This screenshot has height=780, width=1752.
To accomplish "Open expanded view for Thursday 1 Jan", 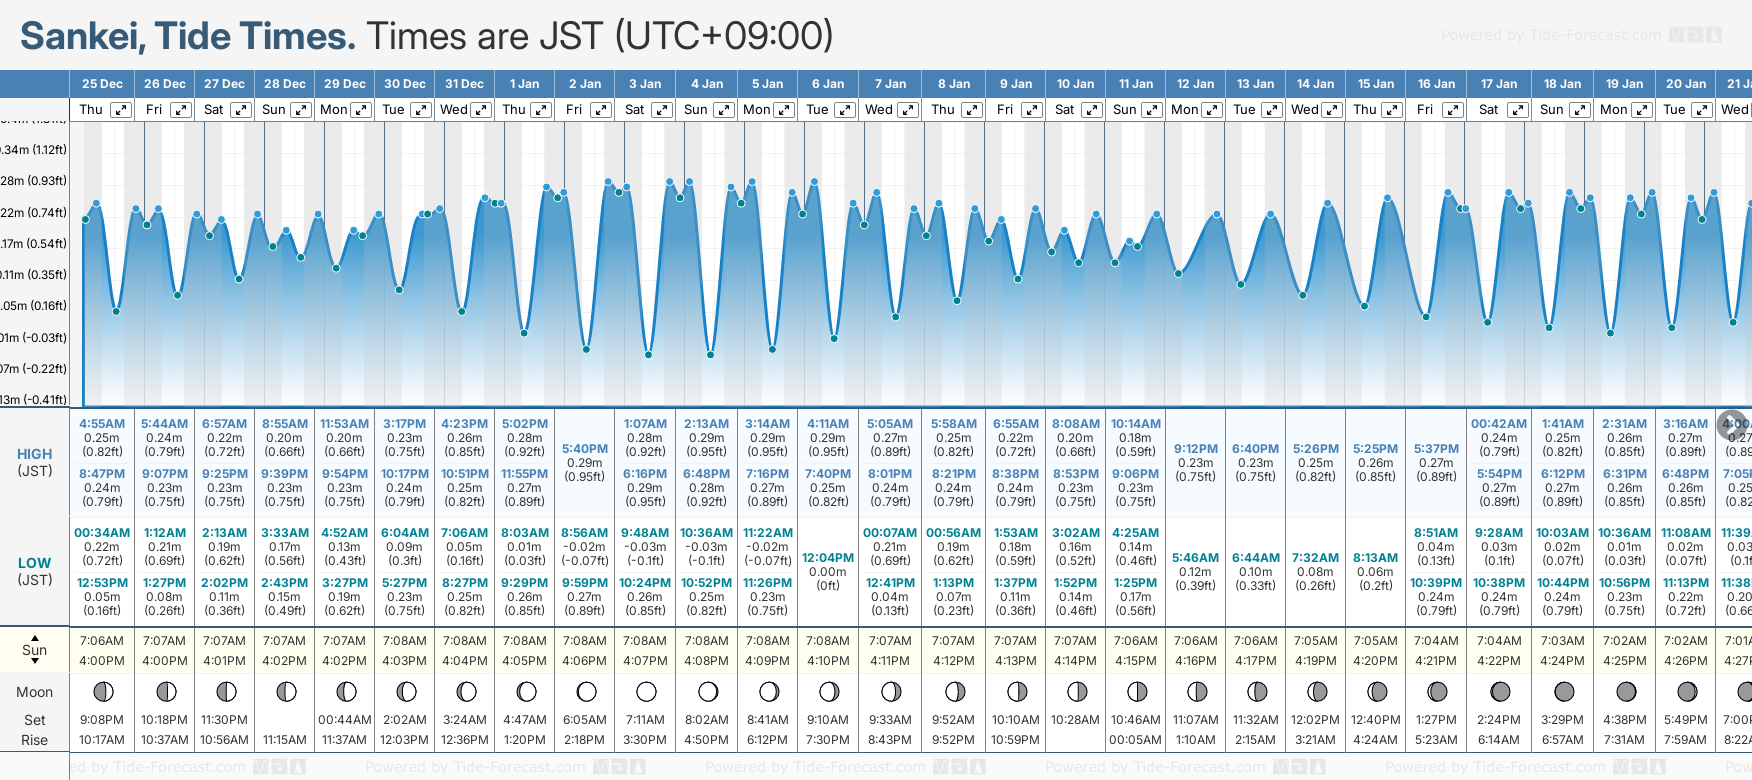I will [541, 110].
